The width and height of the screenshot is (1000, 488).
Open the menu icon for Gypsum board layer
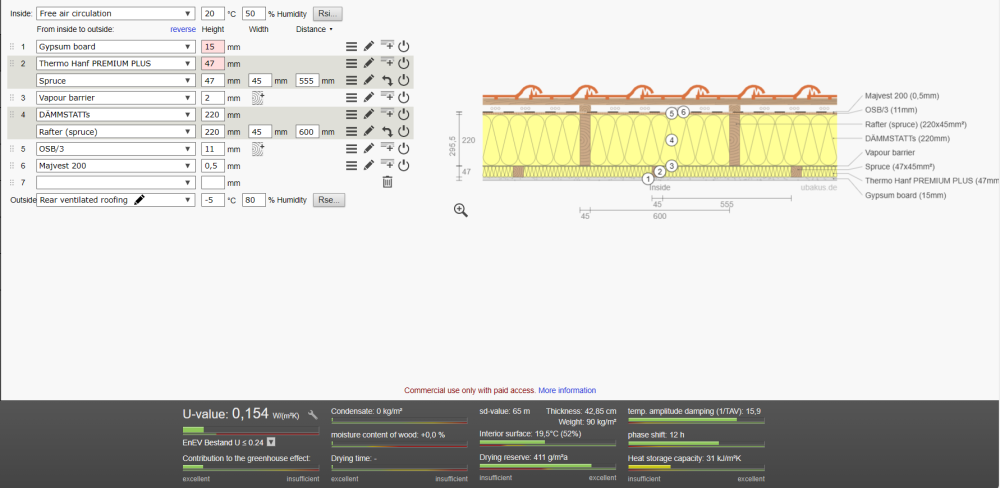351,46
